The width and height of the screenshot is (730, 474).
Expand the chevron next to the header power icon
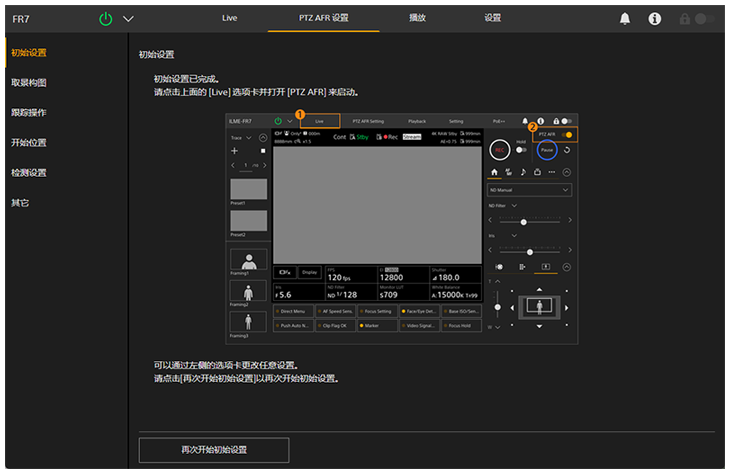[x=128, y=18]
